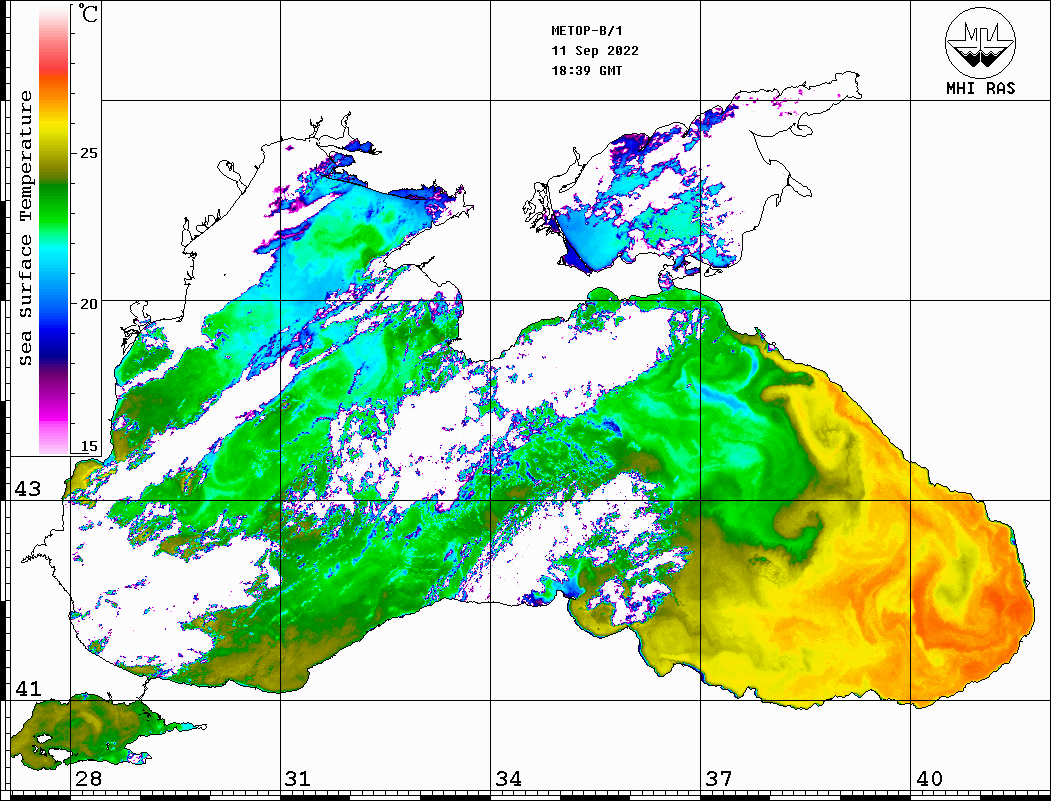The width and height of the screenshot is (1051, 801).
Task: Click the 'Sea Surface Temperature' vertical label
Action: click(x=25, y=228)
